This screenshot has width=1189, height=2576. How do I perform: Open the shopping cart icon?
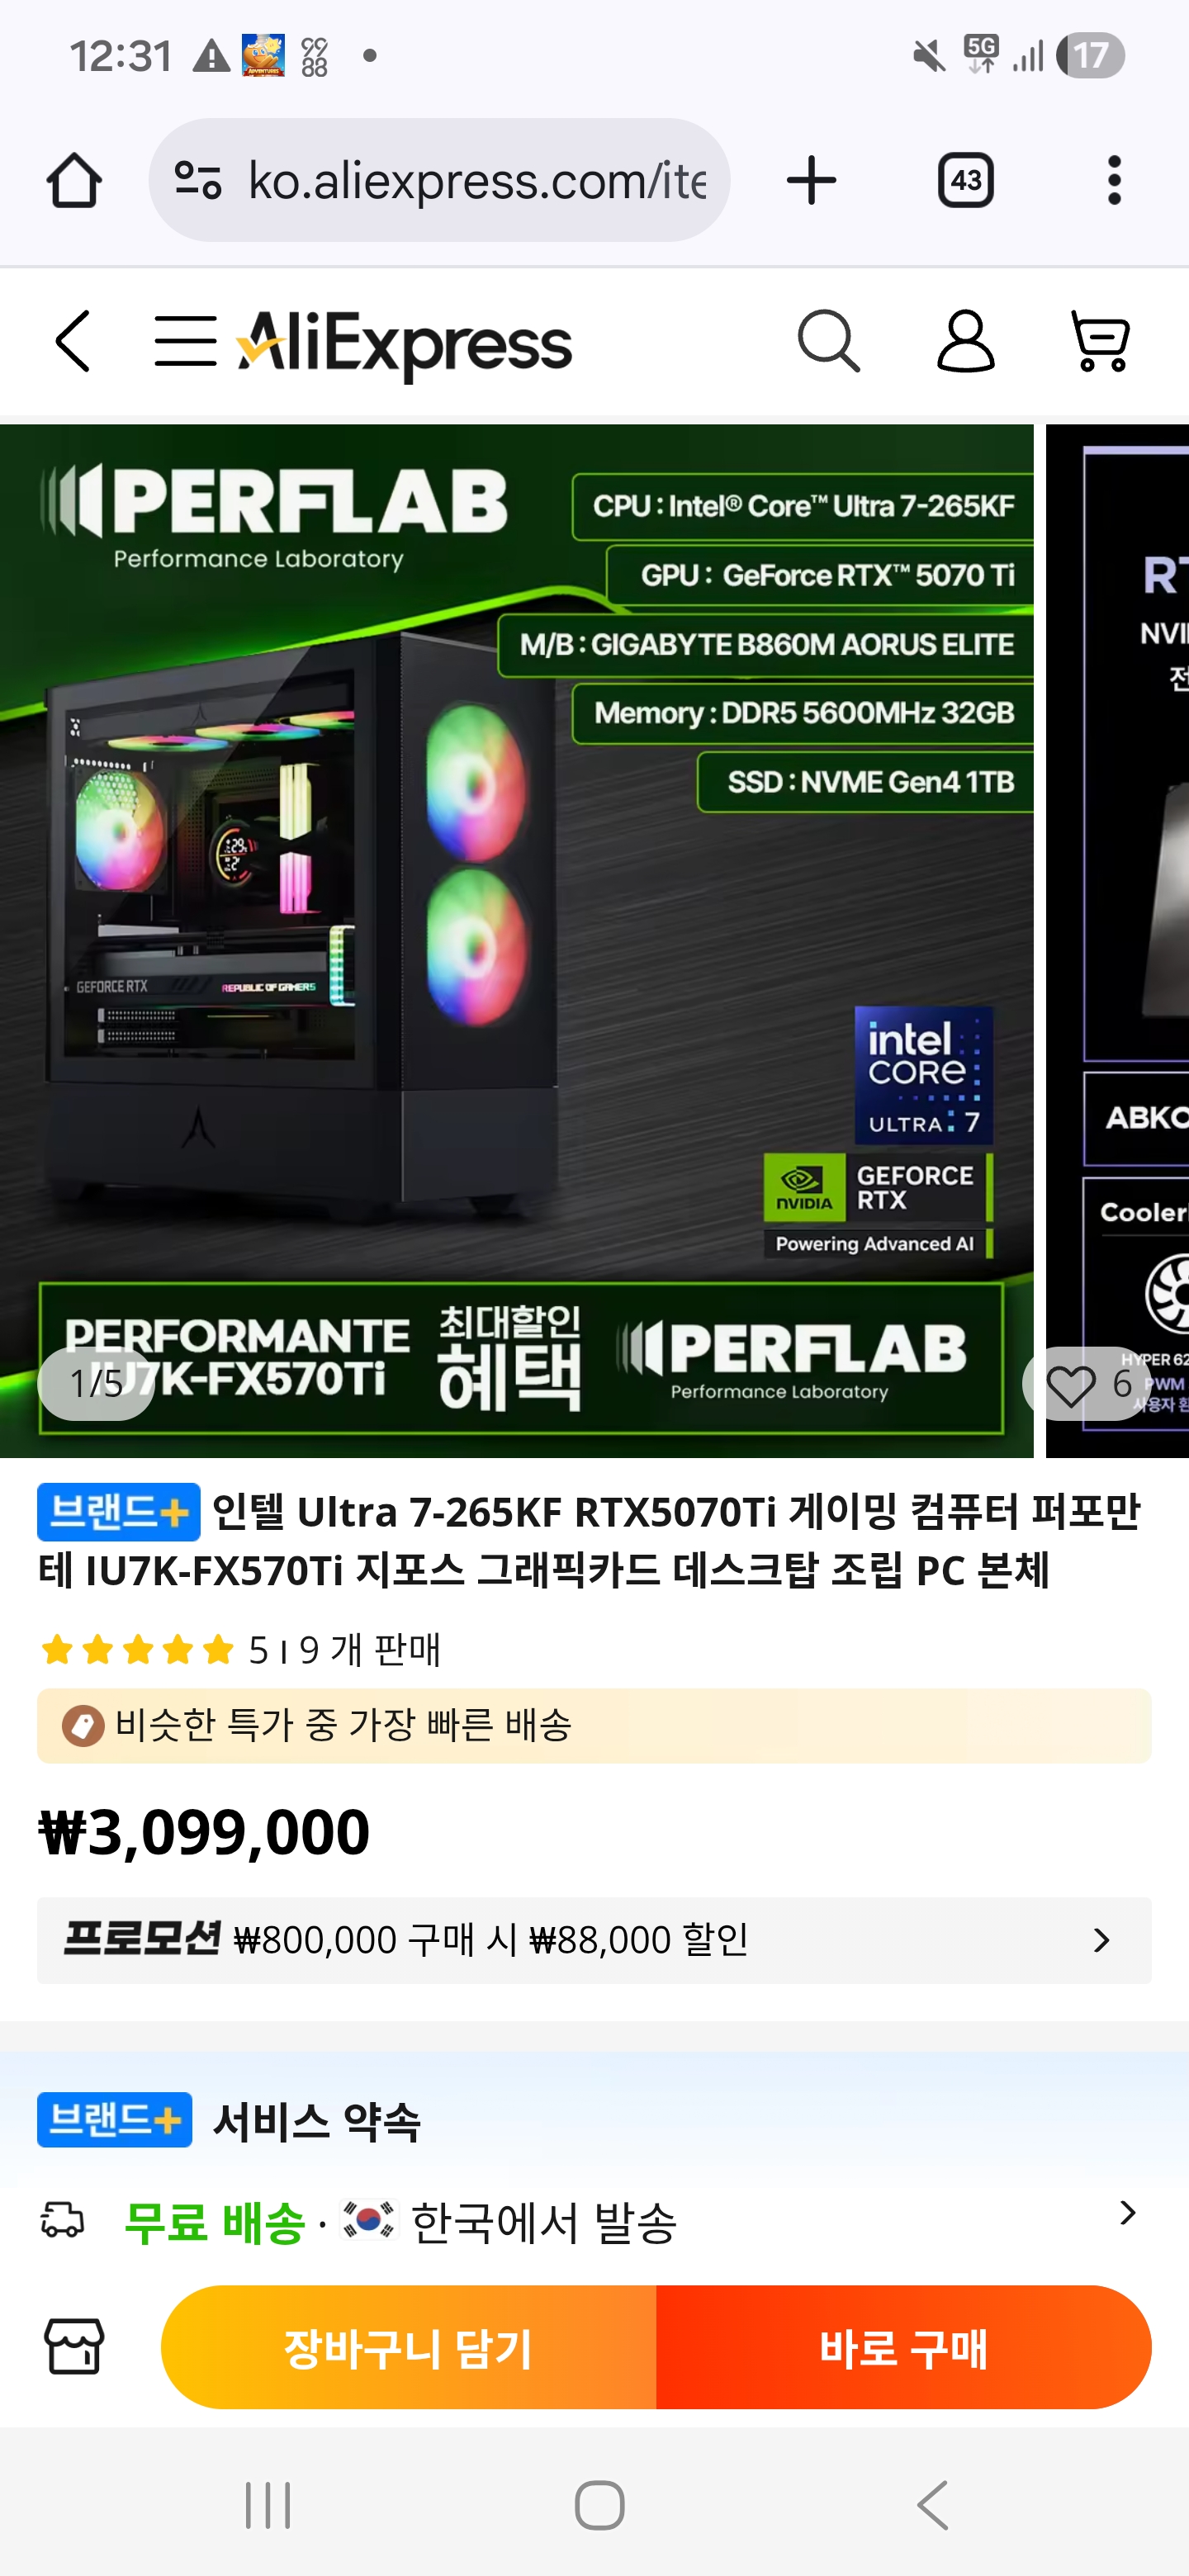tap(1100, 342)
